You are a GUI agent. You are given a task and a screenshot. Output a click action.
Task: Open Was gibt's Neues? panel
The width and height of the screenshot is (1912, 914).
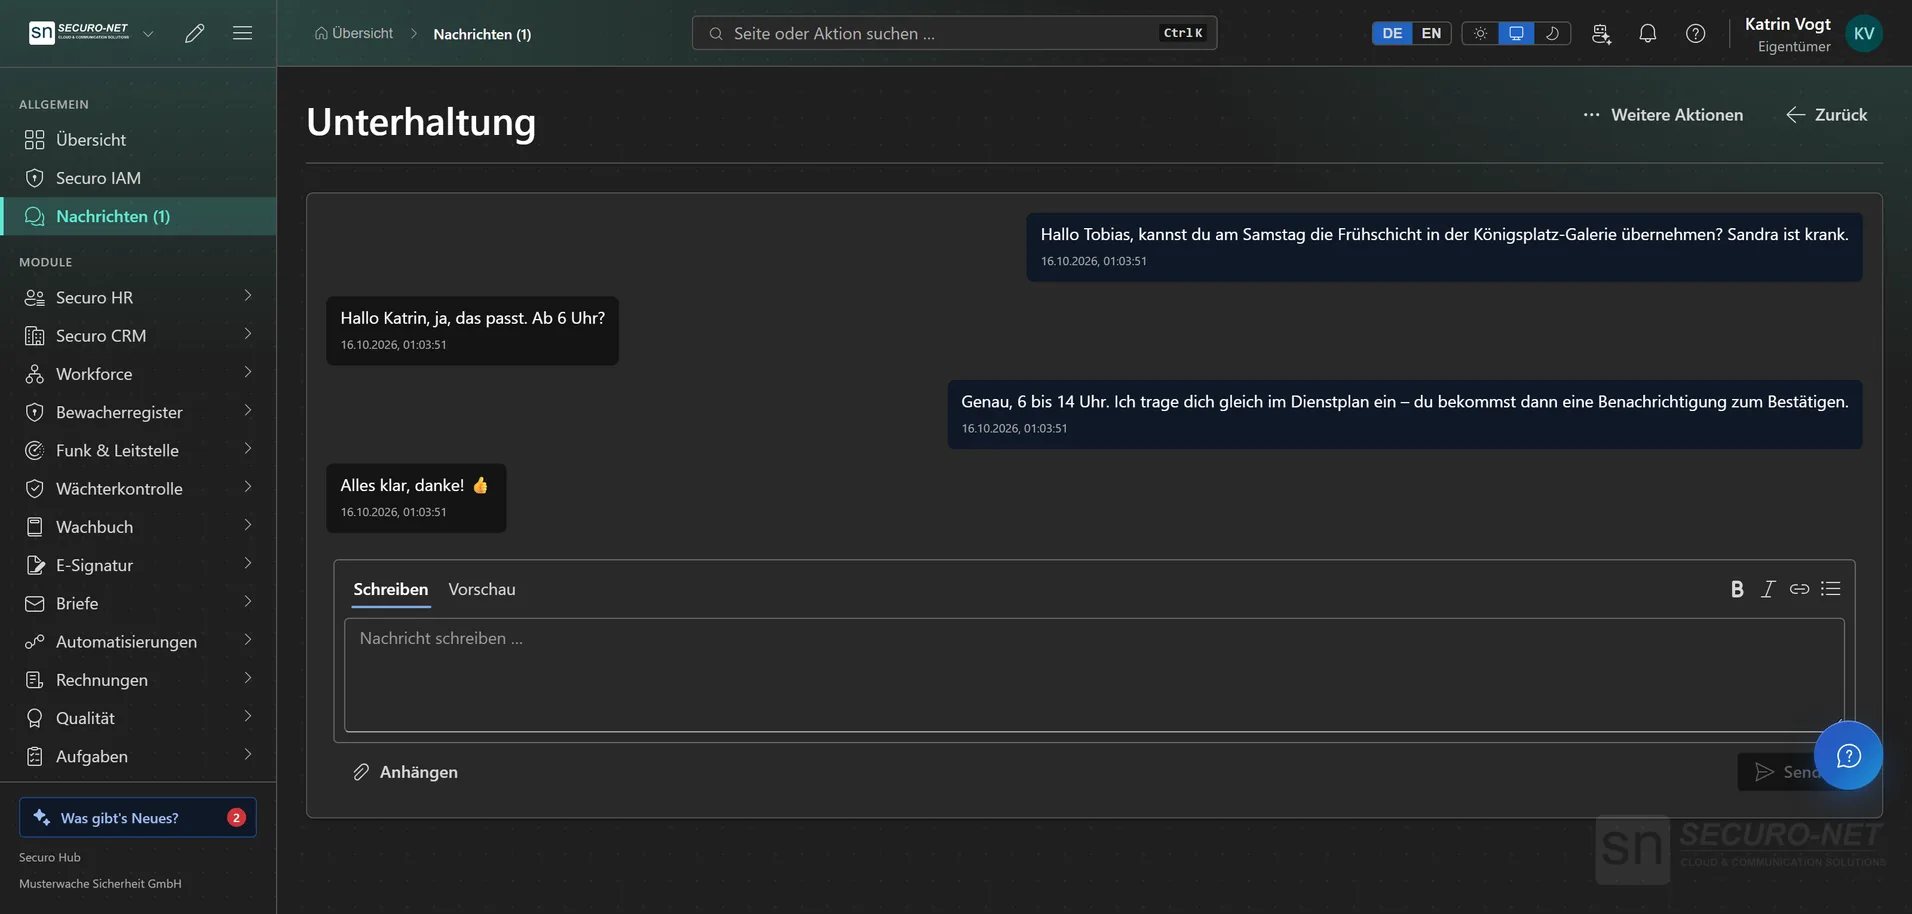(138, 817)
